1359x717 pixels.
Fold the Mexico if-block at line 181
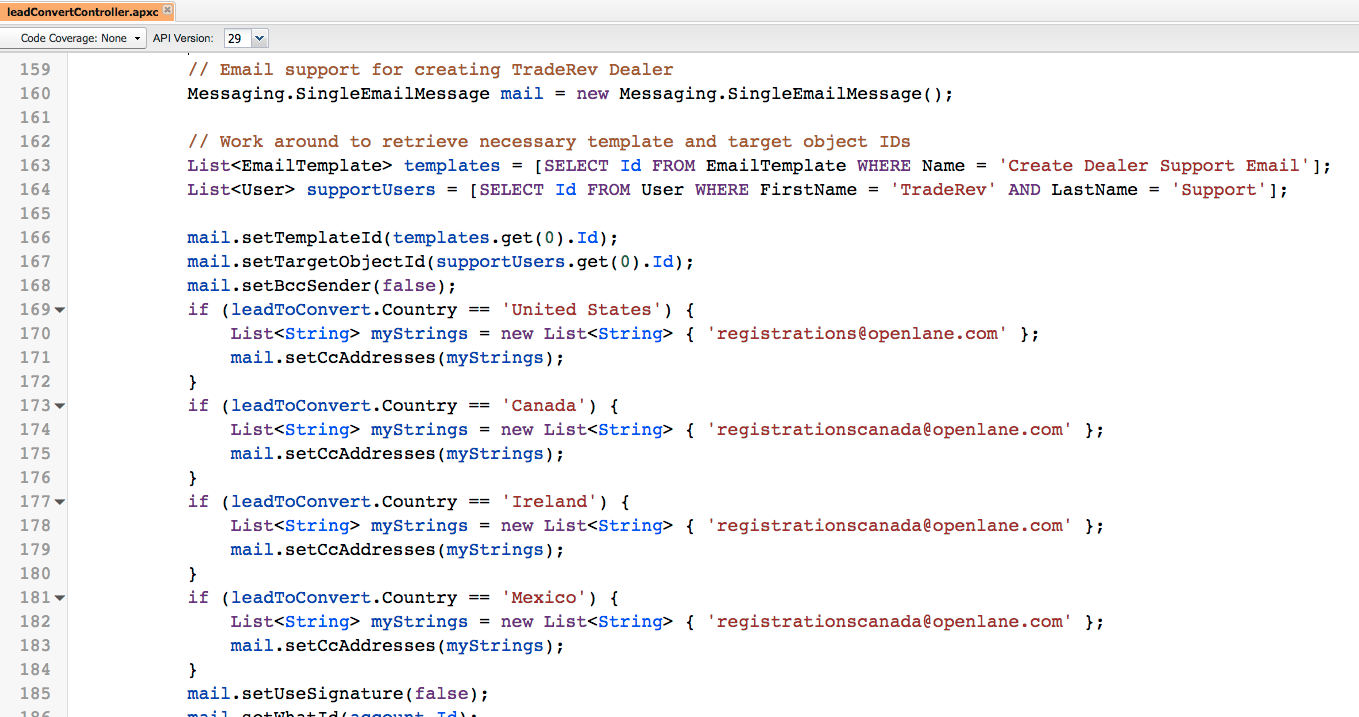coord(60,598)
